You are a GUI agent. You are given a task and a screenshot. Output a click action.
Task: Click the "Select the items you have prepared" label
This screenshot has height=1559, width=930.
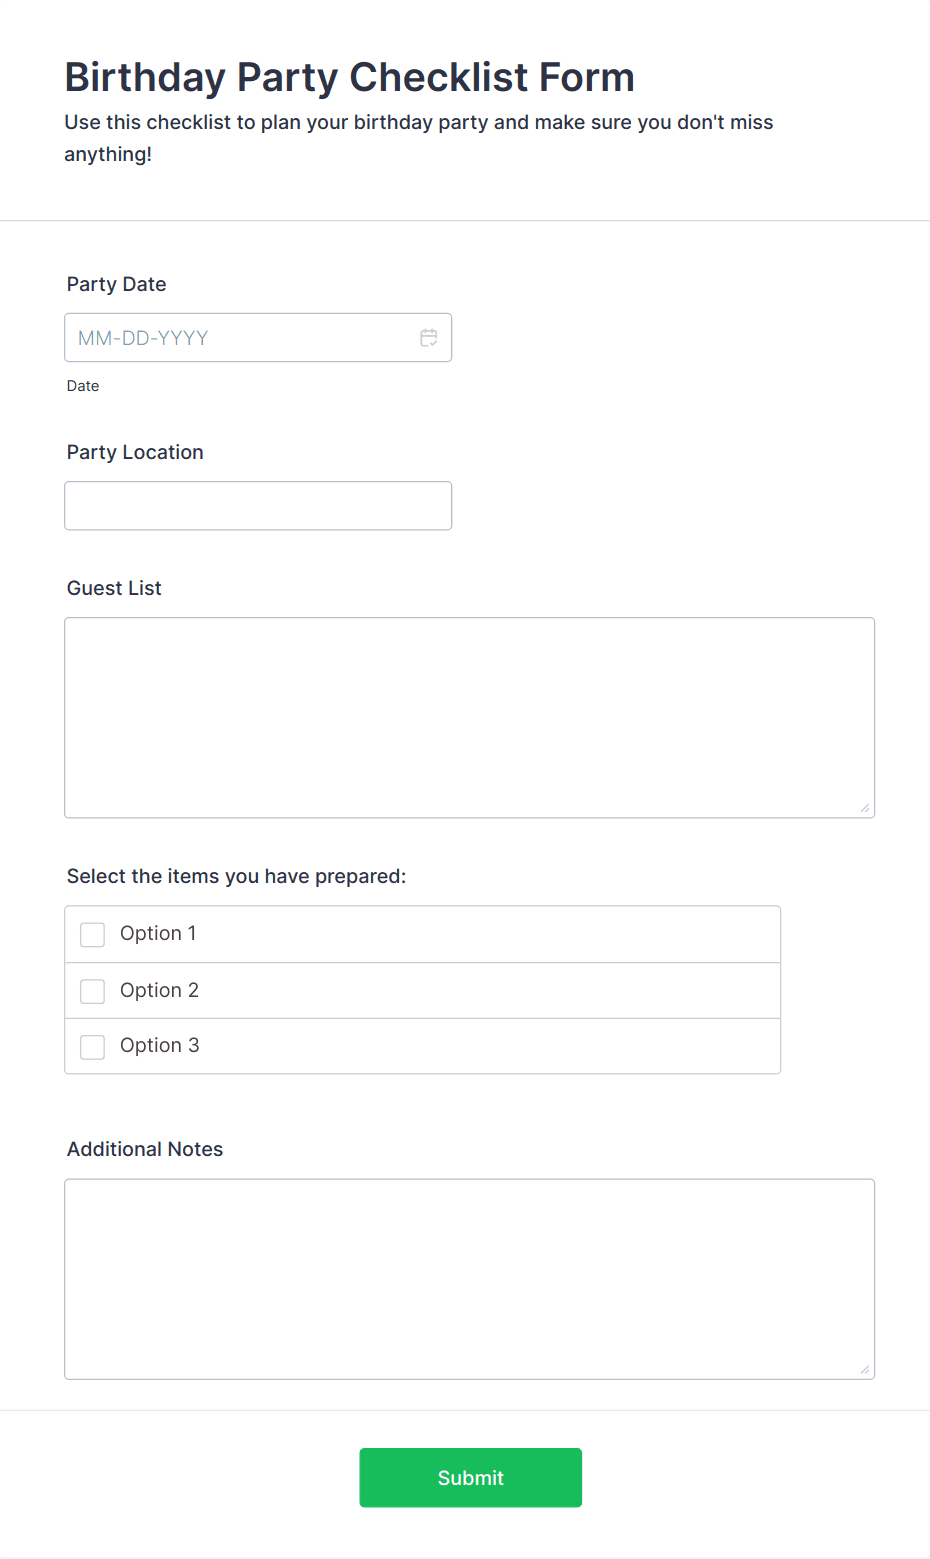[x=236, y=876]
